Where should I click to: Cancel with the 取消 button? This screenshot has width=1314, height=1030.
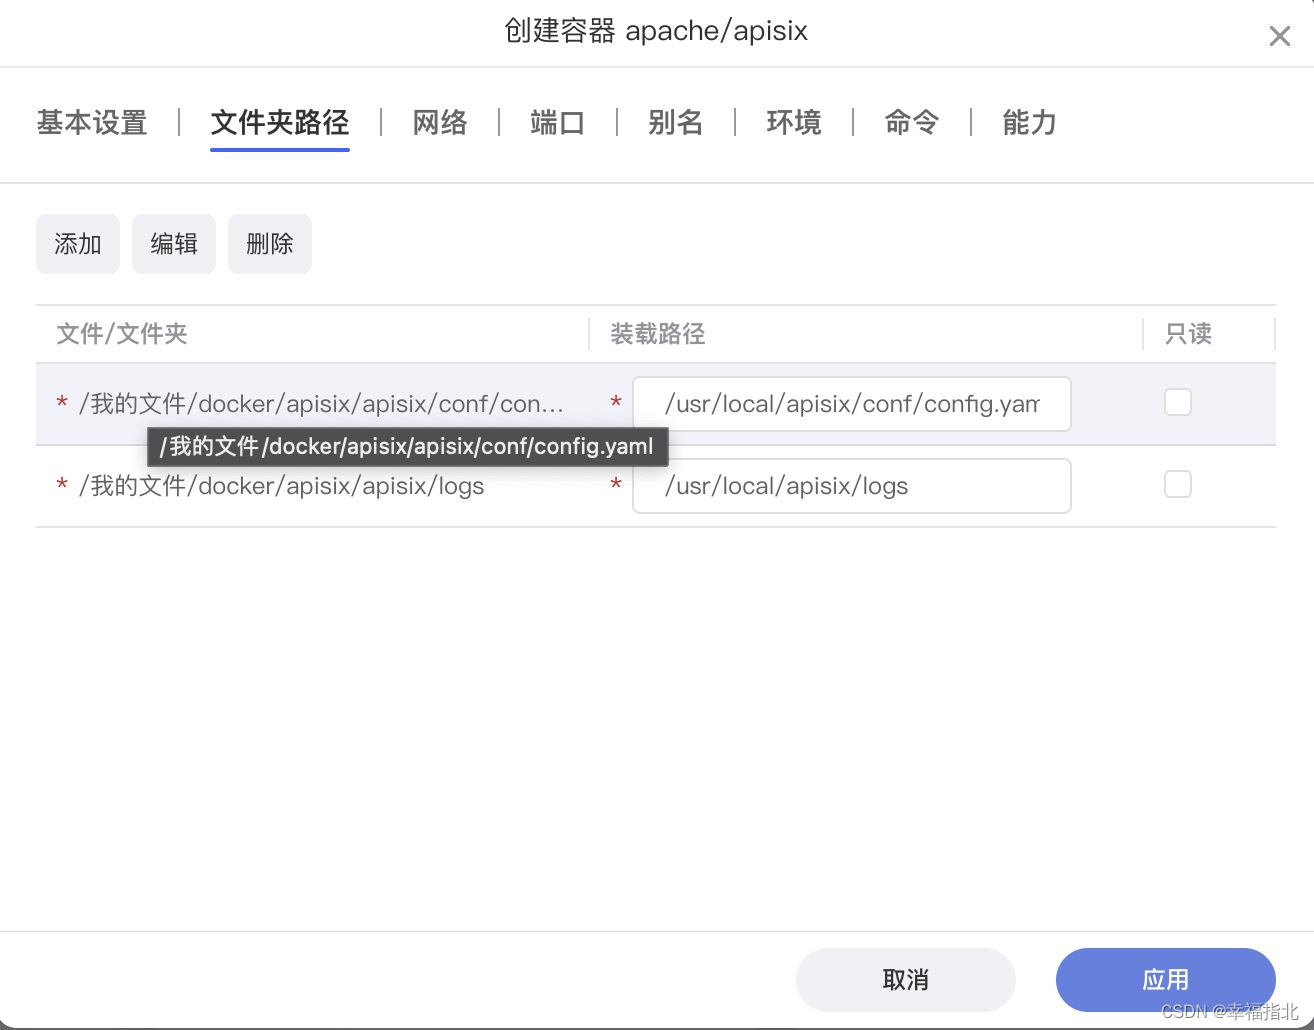click(906, 980)
